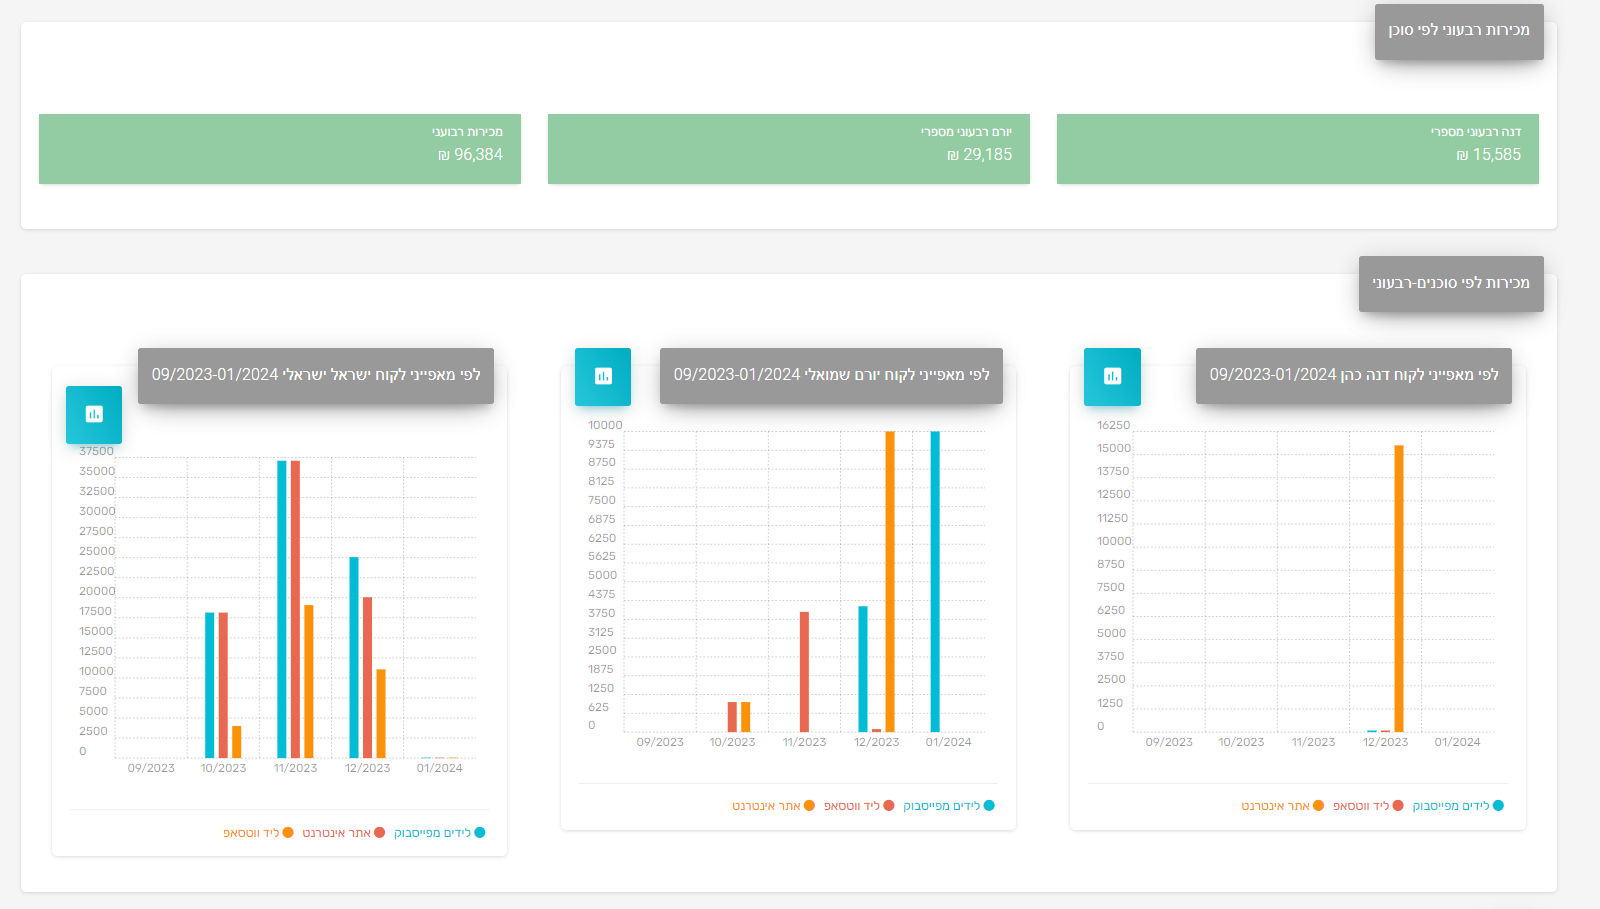
Task: Toggle orange ליד ווטסאפ legend in ישראל ישראלי chart
Action: 258,833
